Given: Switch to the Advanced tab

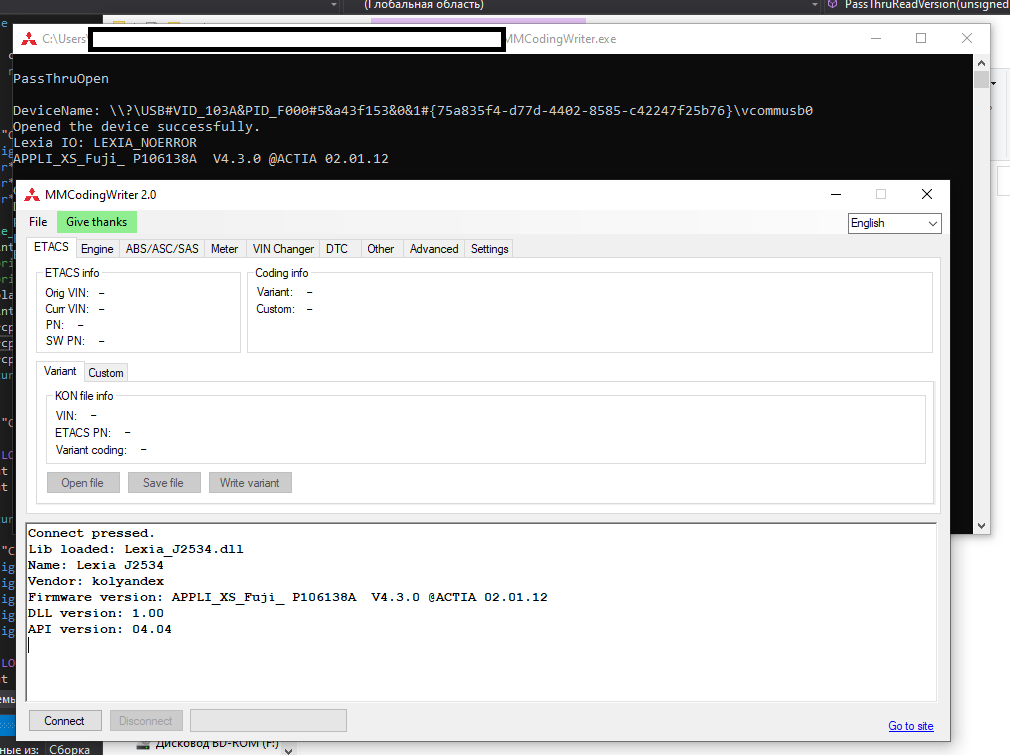Looking at the screenshot, I should click(x=434, y=249).
